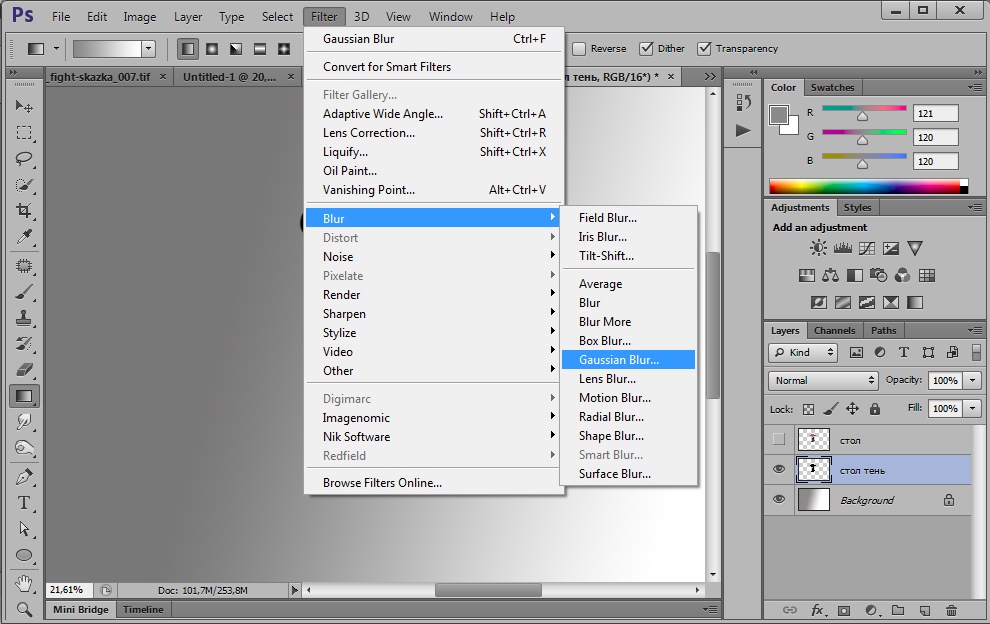This screenshot has height=624, width=990.
Task: Hide the стол тень layer
Action: [x=779, y=469]
